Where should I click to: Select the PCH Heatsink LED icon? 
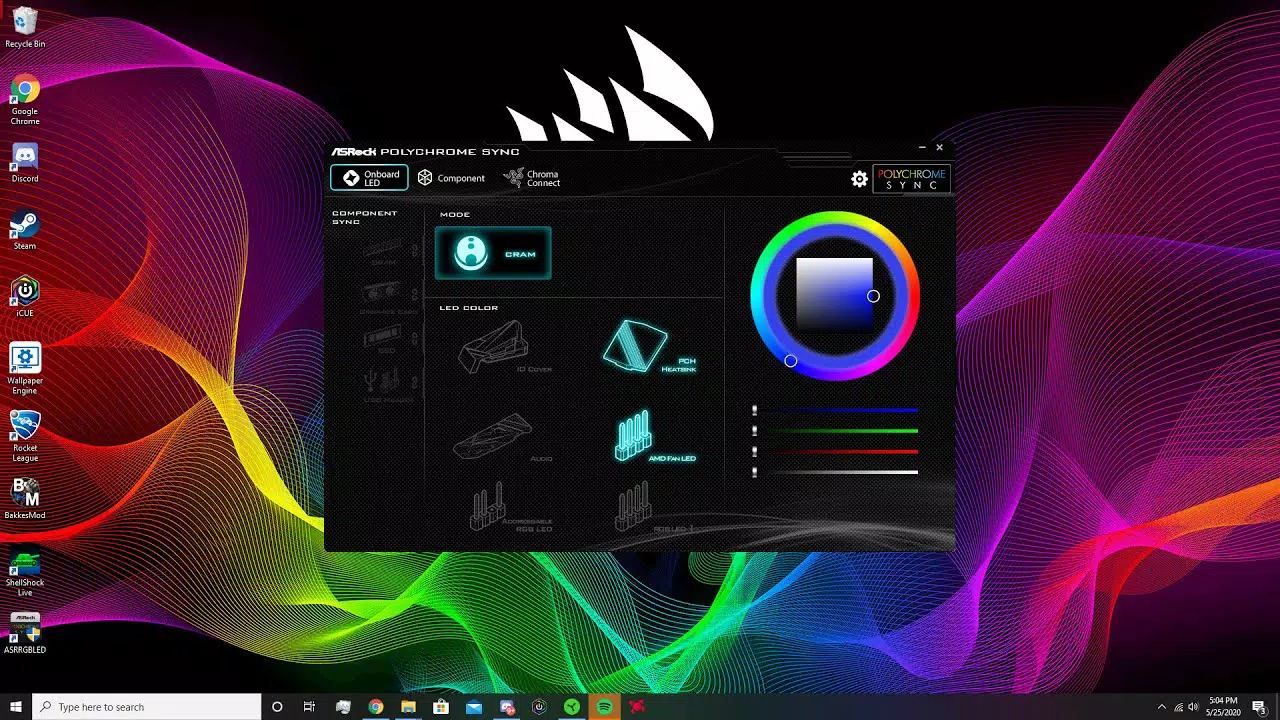click(x=636, y=346)
